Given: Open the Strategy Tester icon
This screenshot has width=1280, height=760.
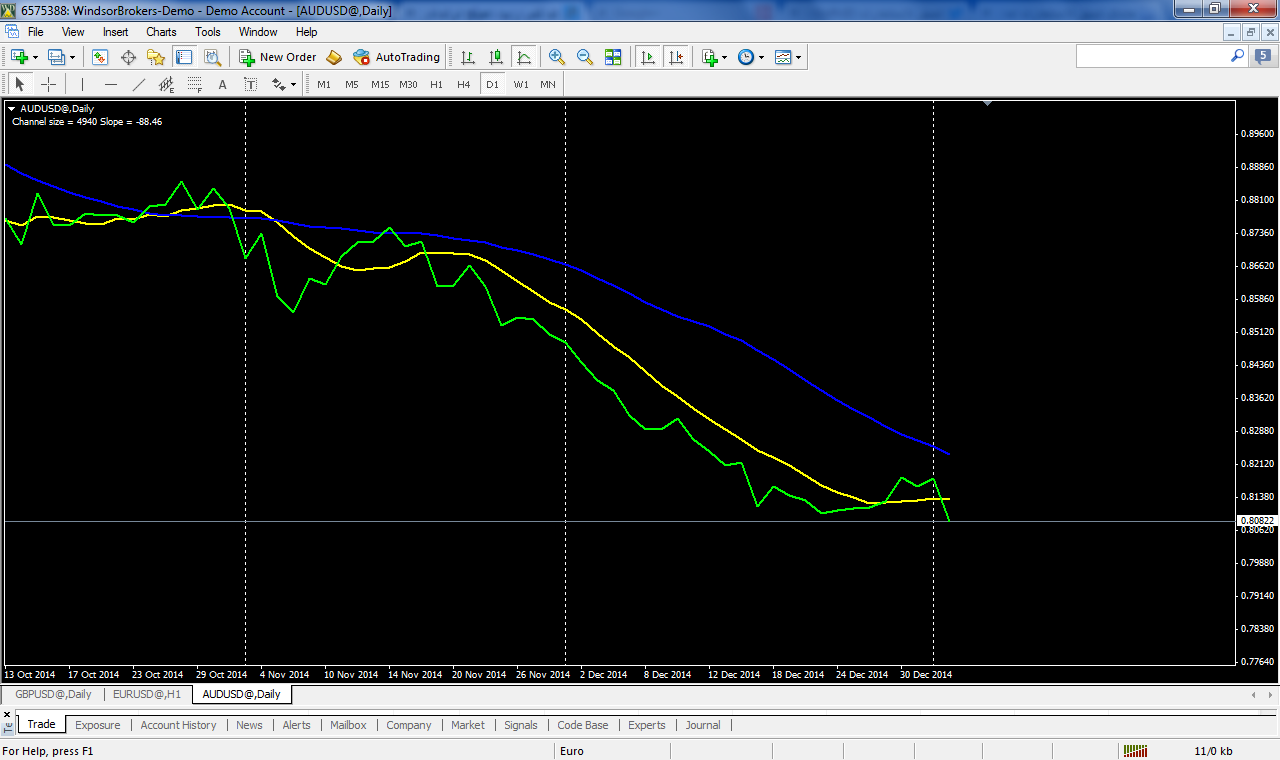Looking at the screenshot, I should pos(212,57).
